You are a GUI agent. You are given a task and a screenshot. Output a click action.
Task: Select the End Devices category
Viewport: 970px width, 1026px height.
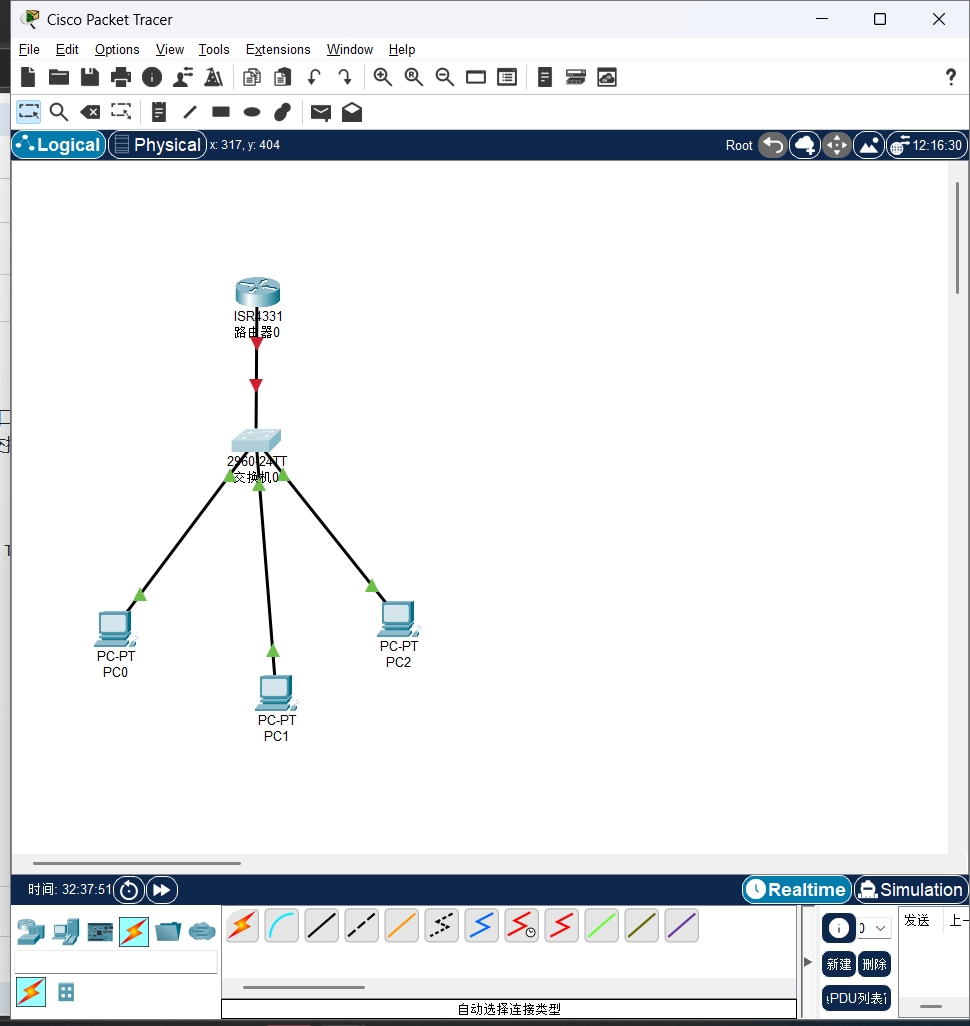click(x=65, y=932)
